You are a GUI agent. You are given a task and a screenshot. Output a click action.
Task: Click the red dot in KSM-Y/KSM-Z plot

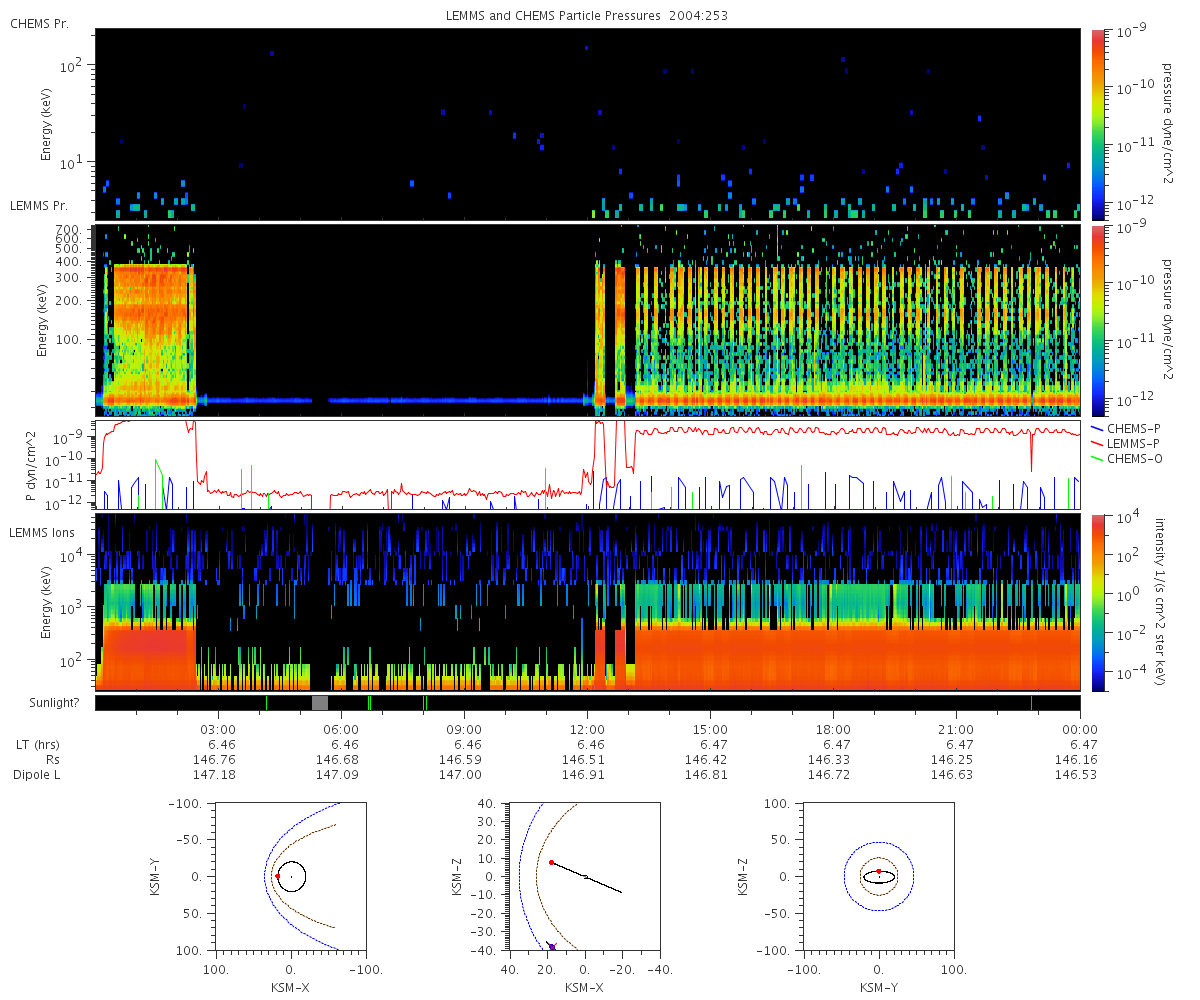[878, 871]
